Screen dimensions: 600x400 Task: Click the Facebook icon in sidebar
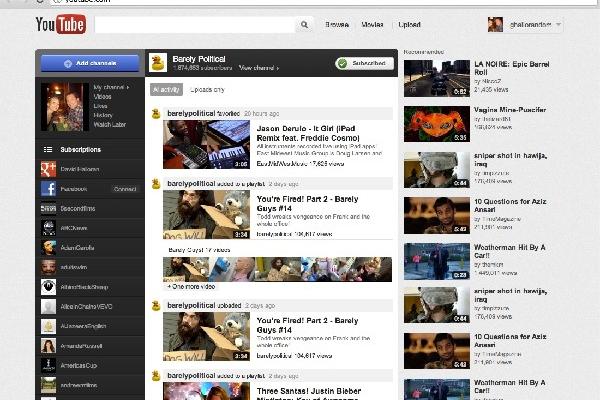pyautogui.click(x=47, y=188)
